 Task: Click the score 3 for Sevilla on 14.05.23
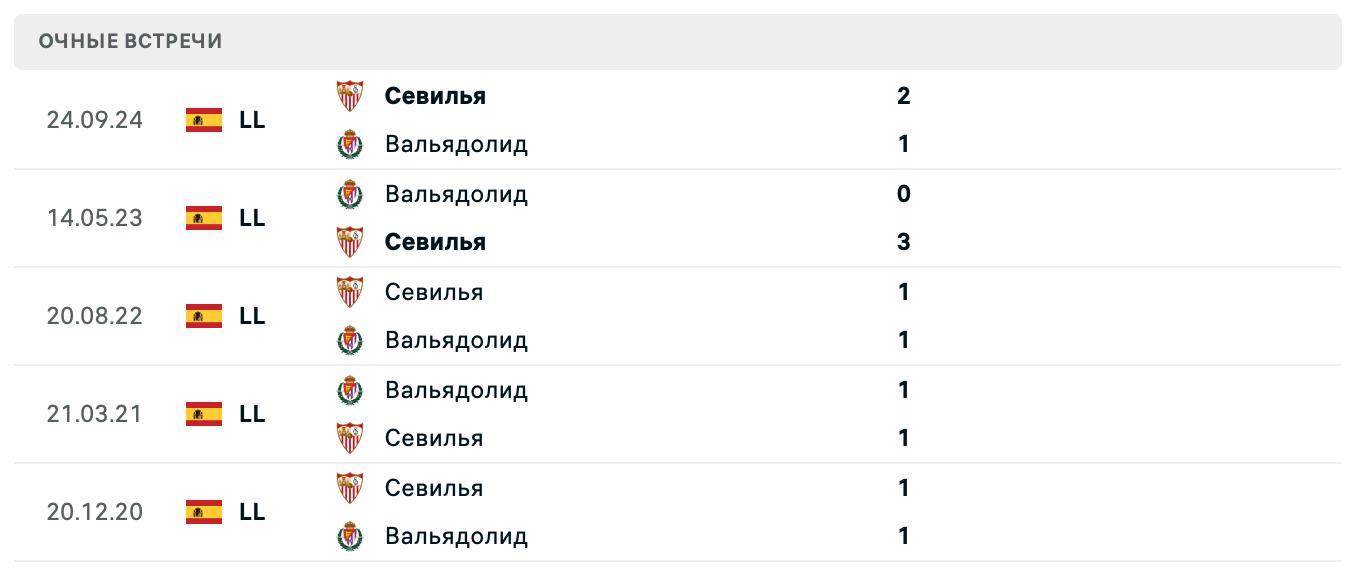pos(903,241)
